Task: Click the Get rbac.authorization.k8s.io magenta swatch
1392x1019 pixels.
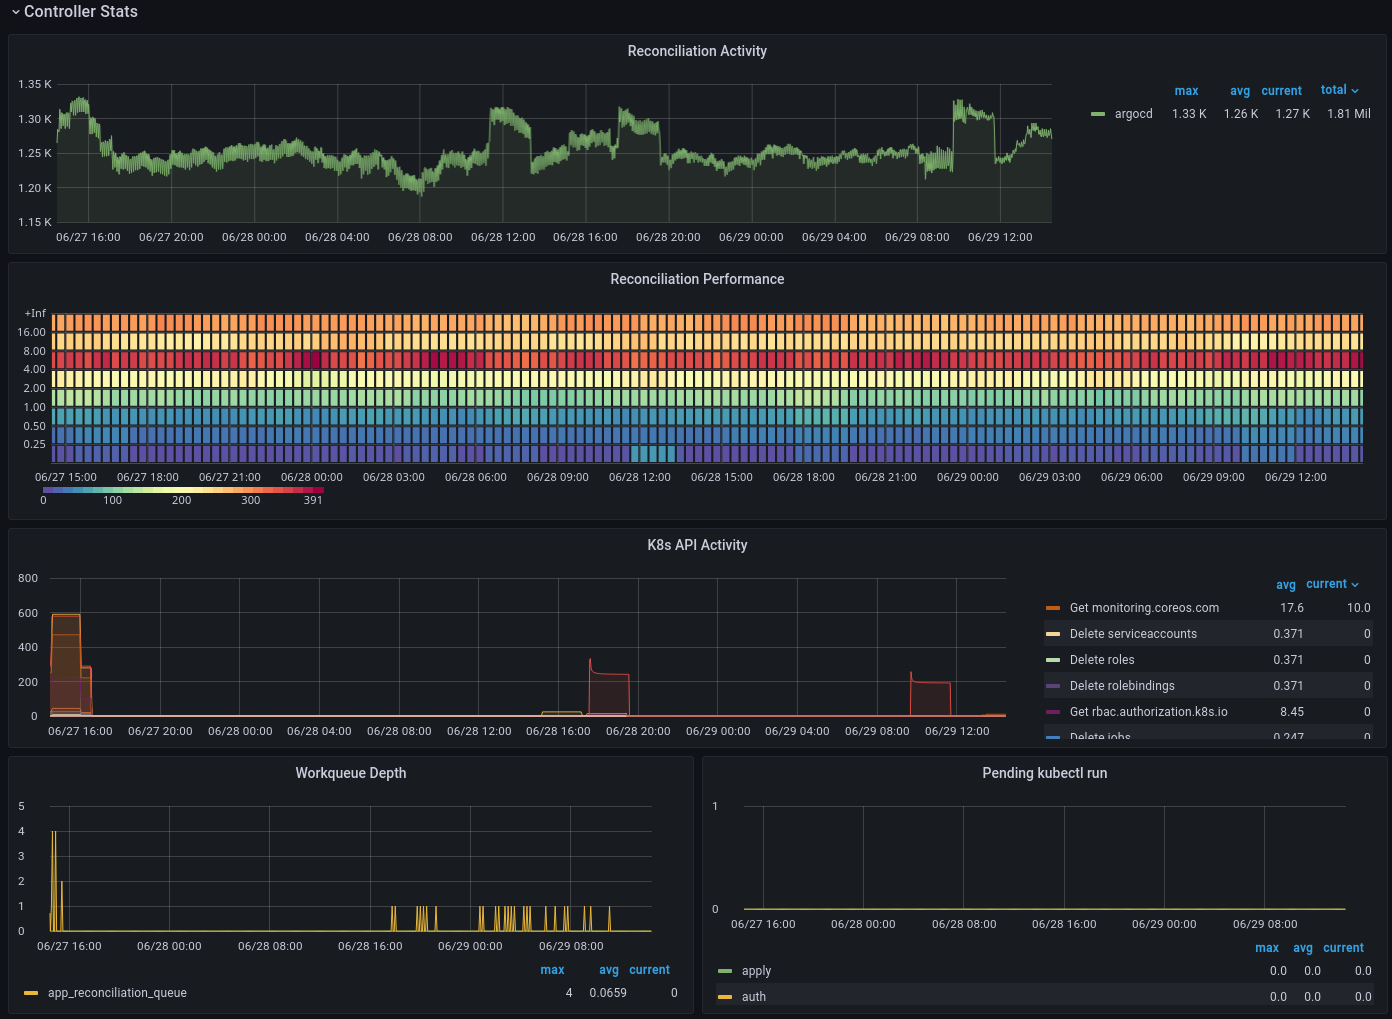Action: pos(1052,712)
